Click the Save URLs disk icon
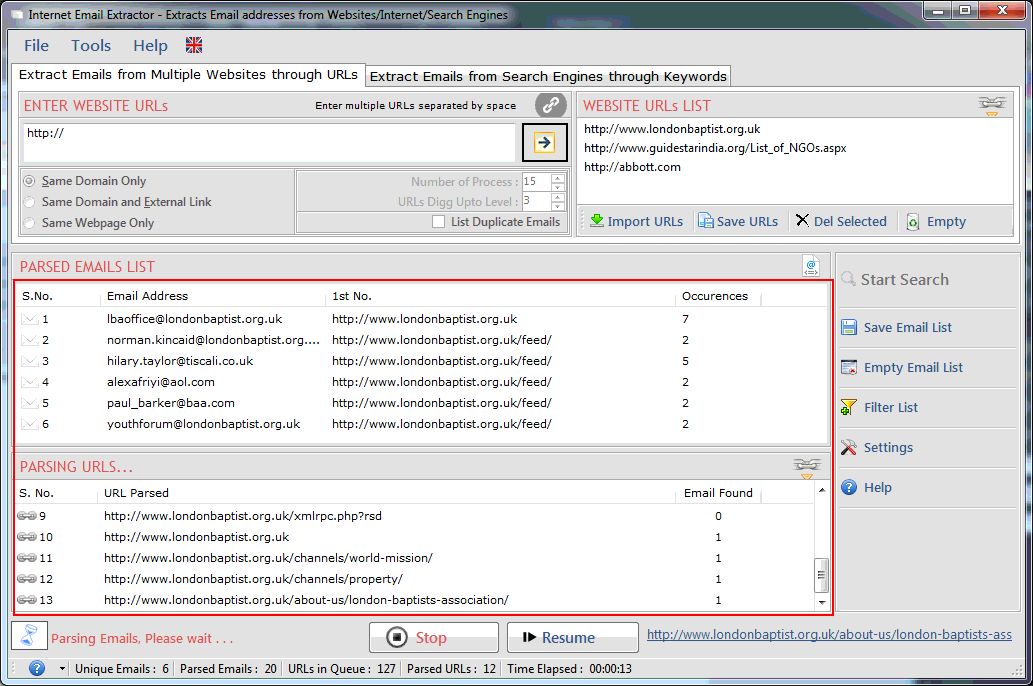Image resolution: width=1033 pixels, height=686 pixels. pos(706,221)
